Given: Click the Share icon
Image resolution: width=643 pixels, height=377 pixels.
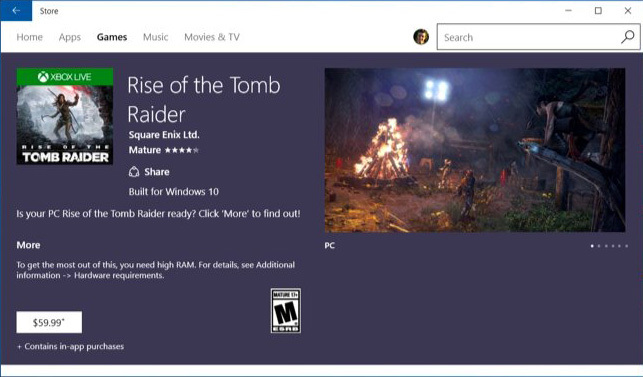Looking at the screenshot, I should pos(134,171).
